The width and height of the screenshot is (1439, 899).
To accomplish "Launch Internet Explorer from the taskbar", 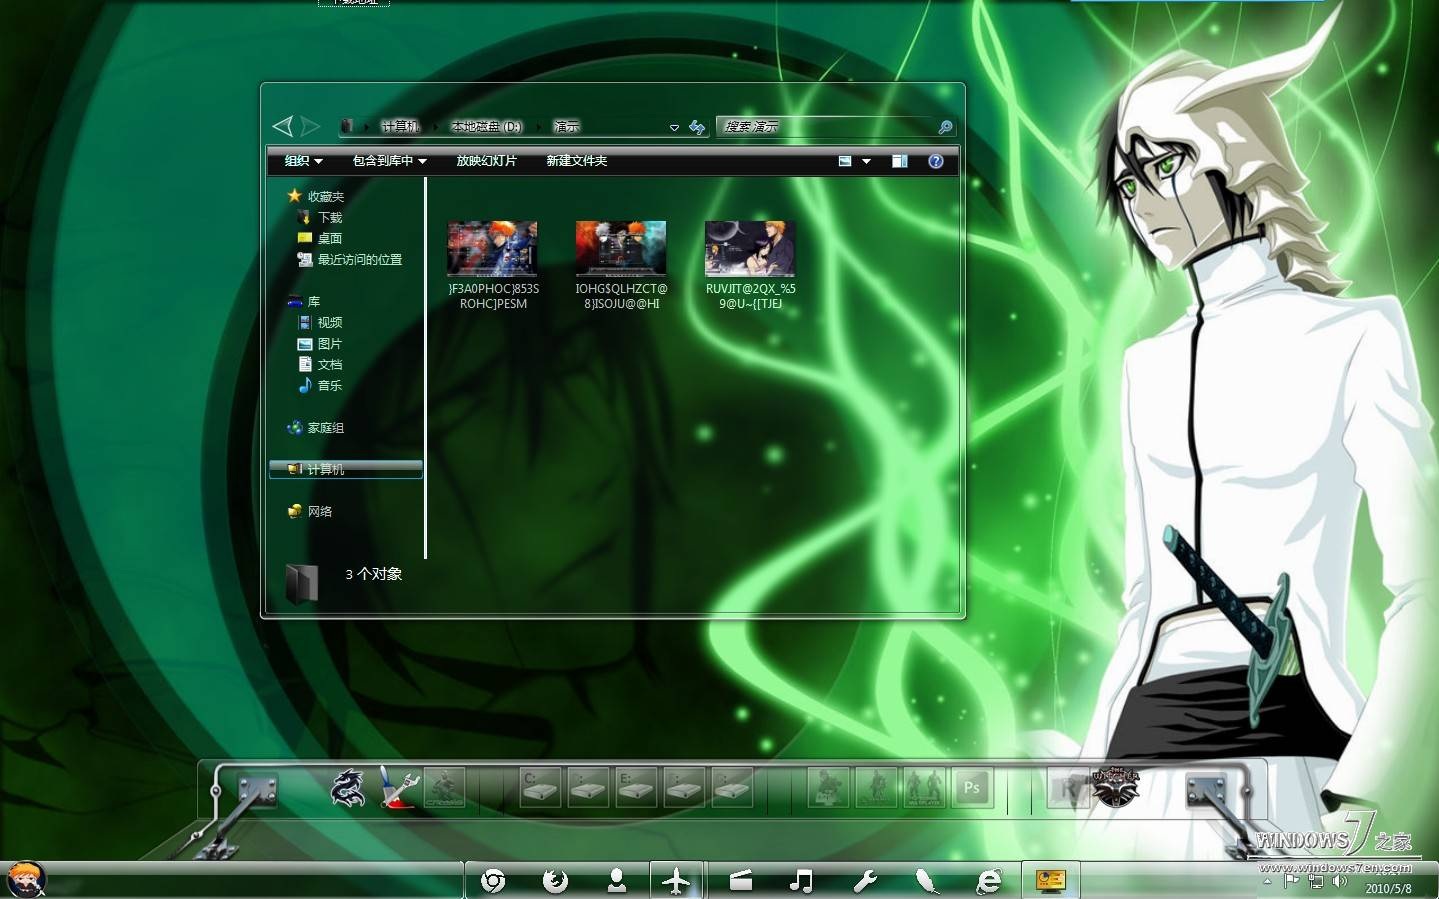I will (x=989, y=881).
